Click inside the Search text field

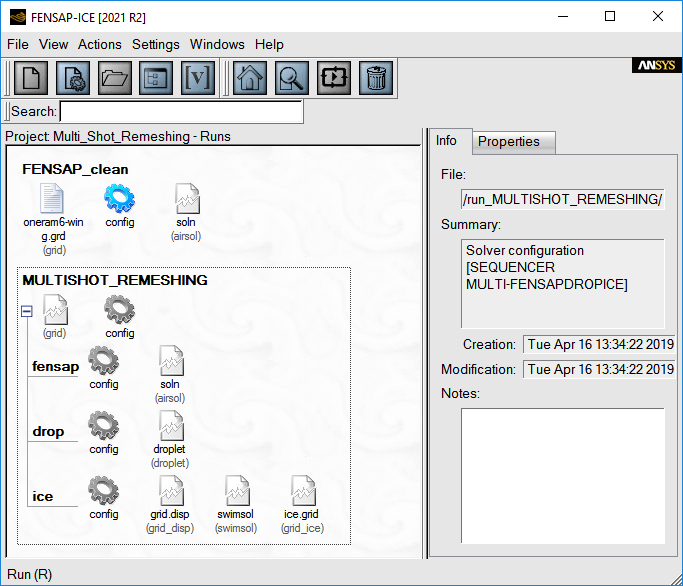[x=180, y=112]
